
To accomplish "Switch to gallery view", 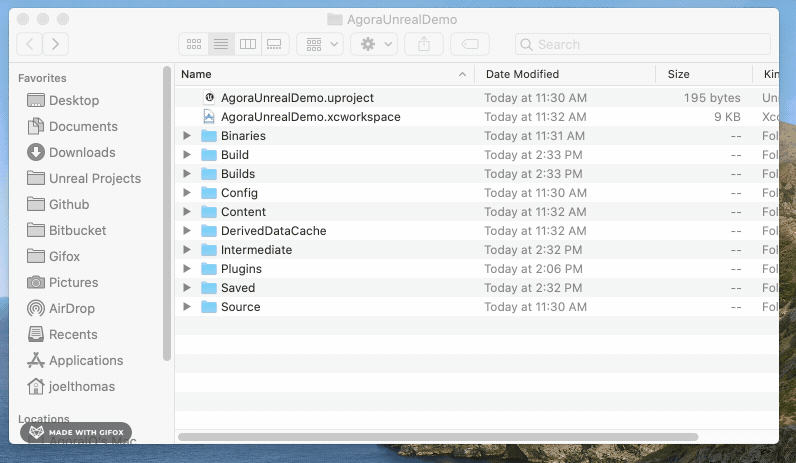I will click(x=275, y=44).
